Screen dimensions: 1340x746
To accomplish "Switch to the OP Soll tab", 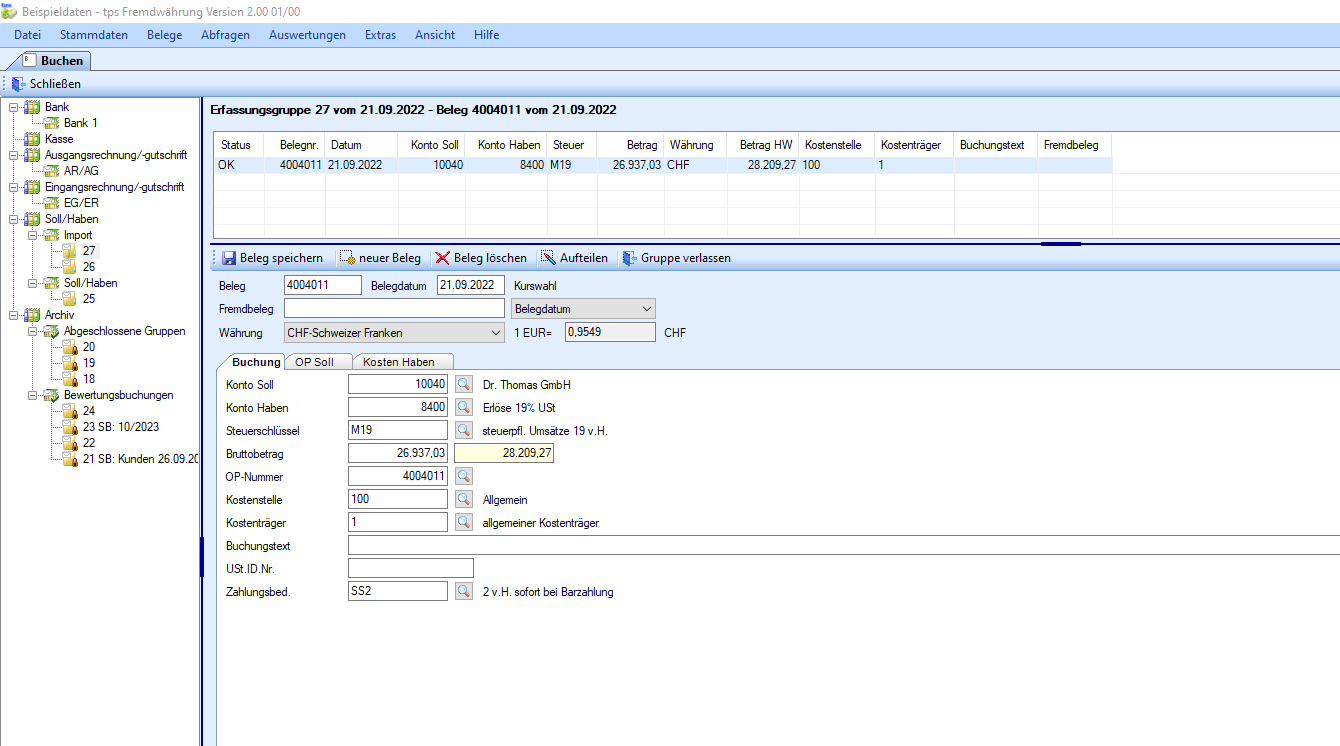I will (x=314, y=362).
